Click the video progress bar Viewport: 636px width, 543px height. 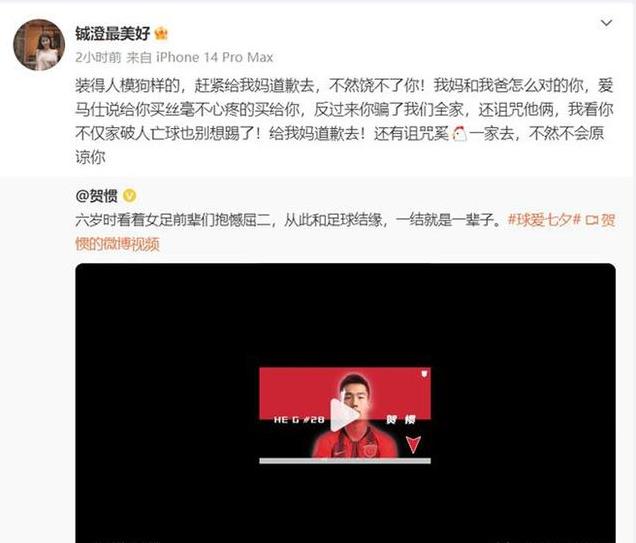[x=345, y=461]
